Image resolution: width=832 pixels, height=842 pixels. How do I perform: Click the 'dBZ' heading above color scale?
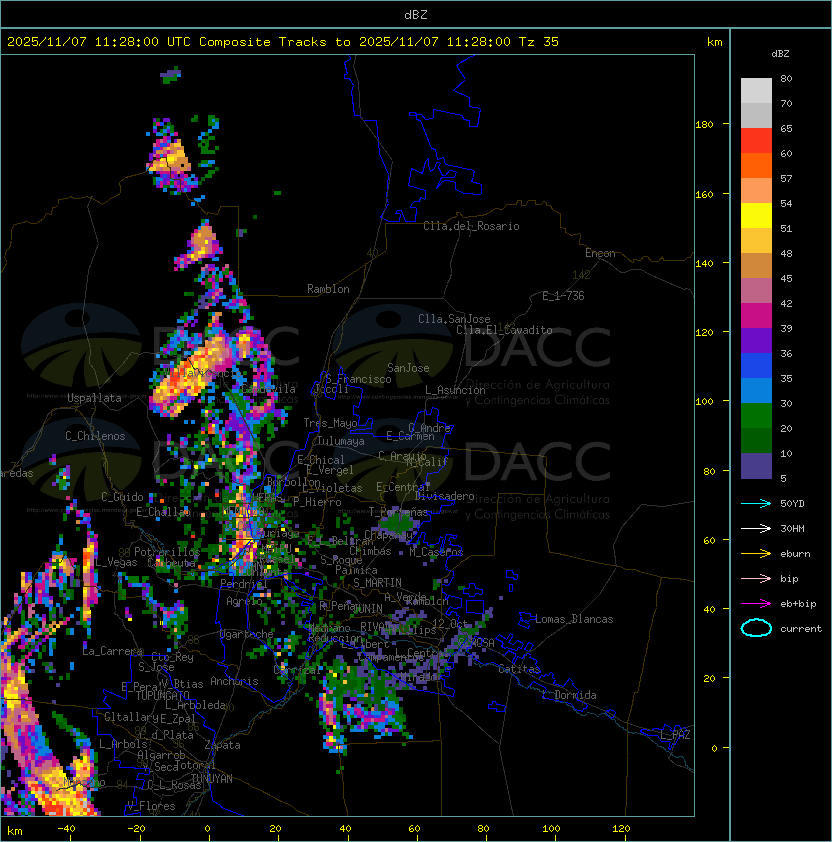pos(780,54)
